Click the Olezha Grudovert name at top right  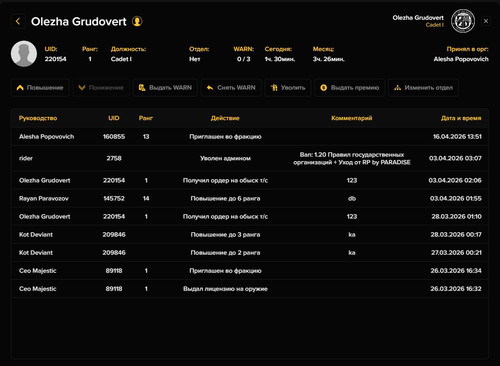pyautogui.click(x=418, y=18)
